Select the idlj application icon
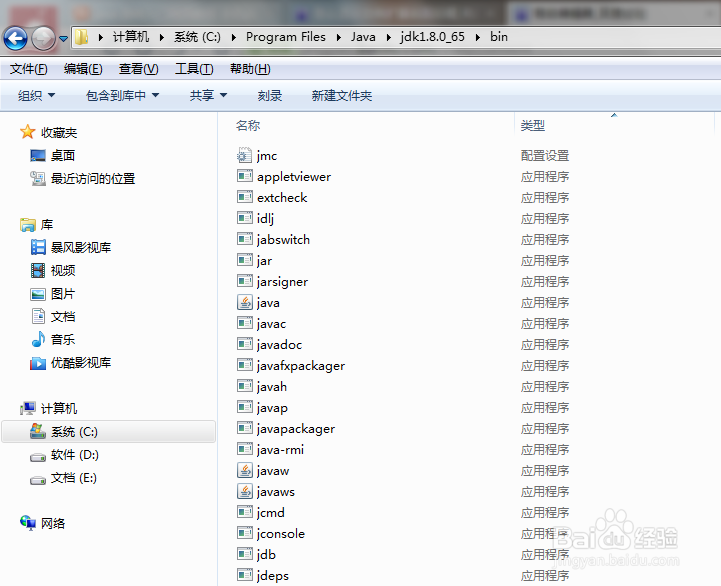This screenshot has width=721, height=586. 245,218
